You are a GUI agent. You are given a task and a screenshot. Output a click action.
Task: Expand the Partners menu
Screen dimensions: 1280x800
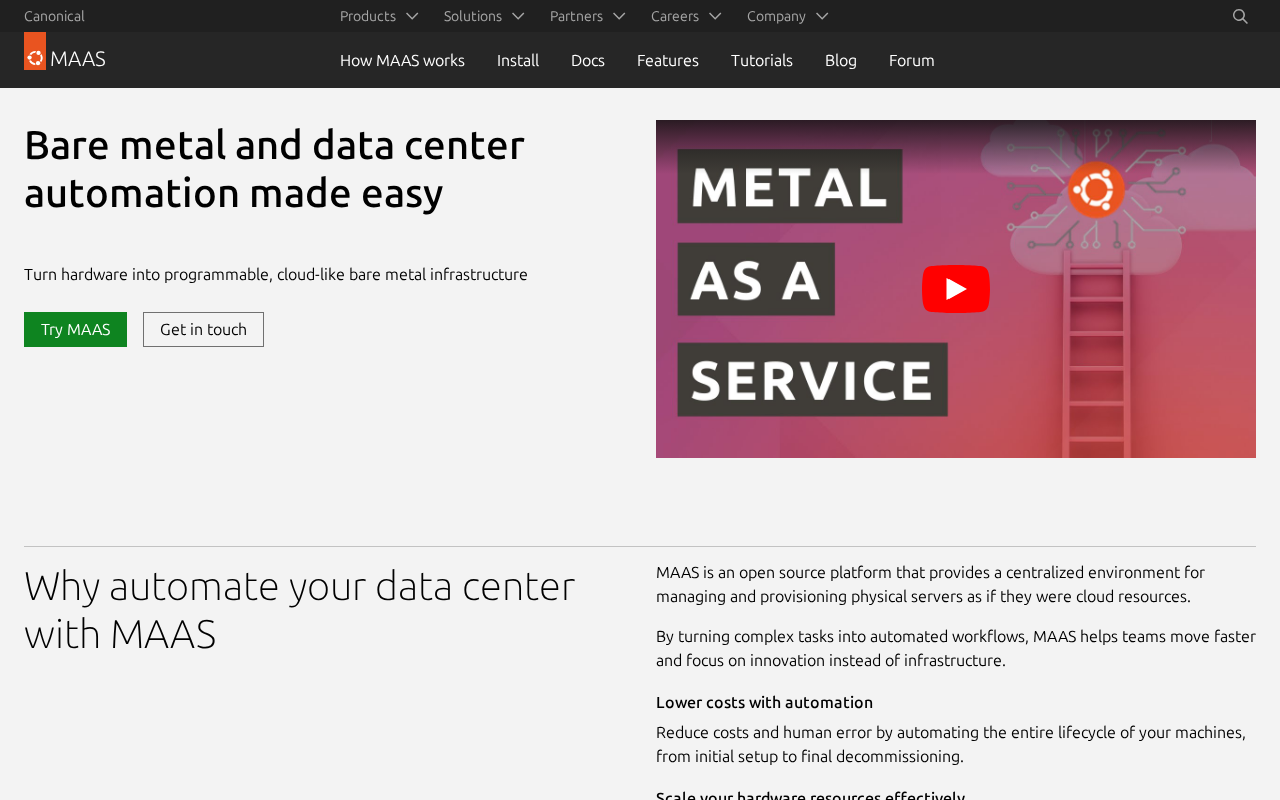(x=587, y=16)
